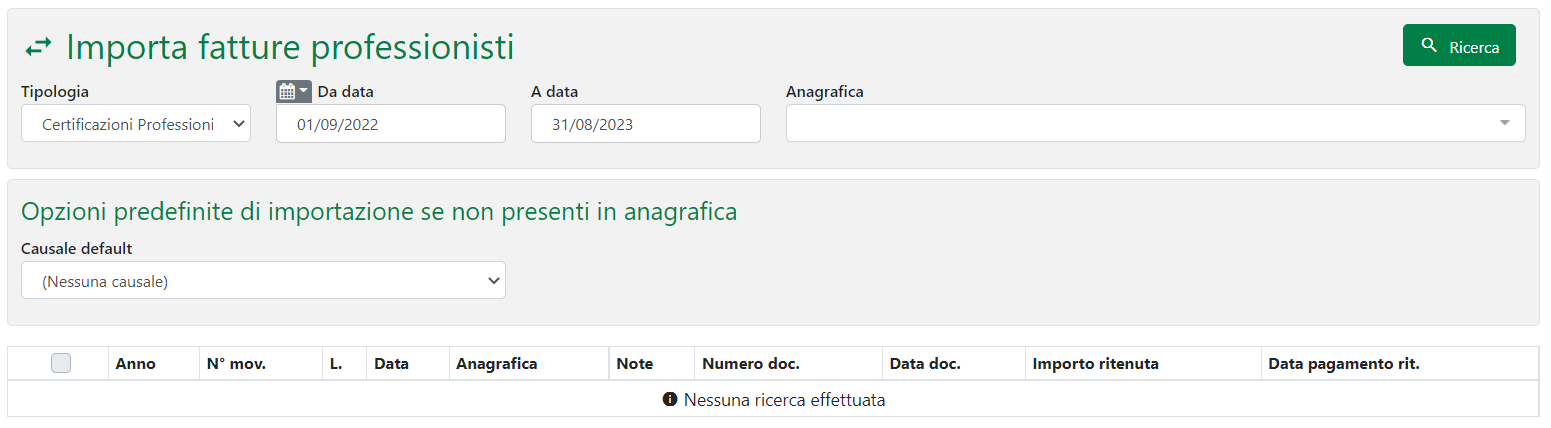Click the Data doc. column header
The image size is (1551, 428).
pos(925,364)
